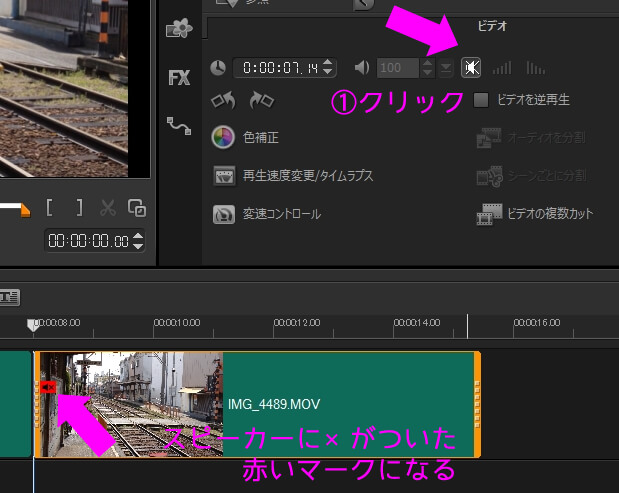Click the clip duration spinner arrows
619x493 pixels.
[x=329, y=68]
